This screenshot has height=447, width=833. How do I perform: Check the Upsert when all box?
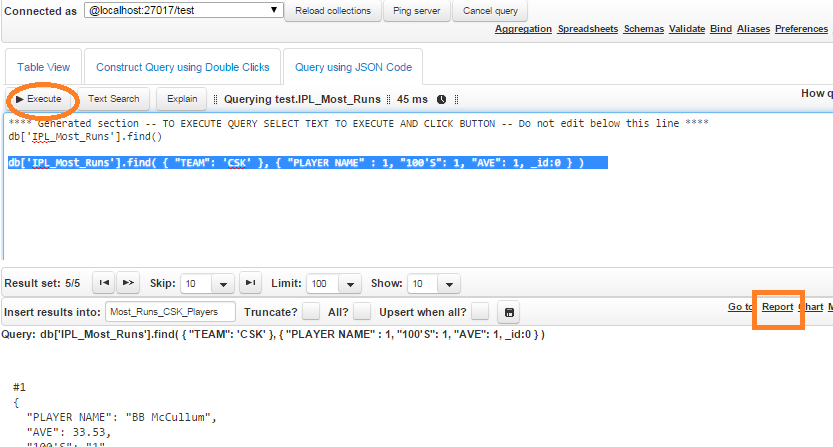click(x=480, y=312)
